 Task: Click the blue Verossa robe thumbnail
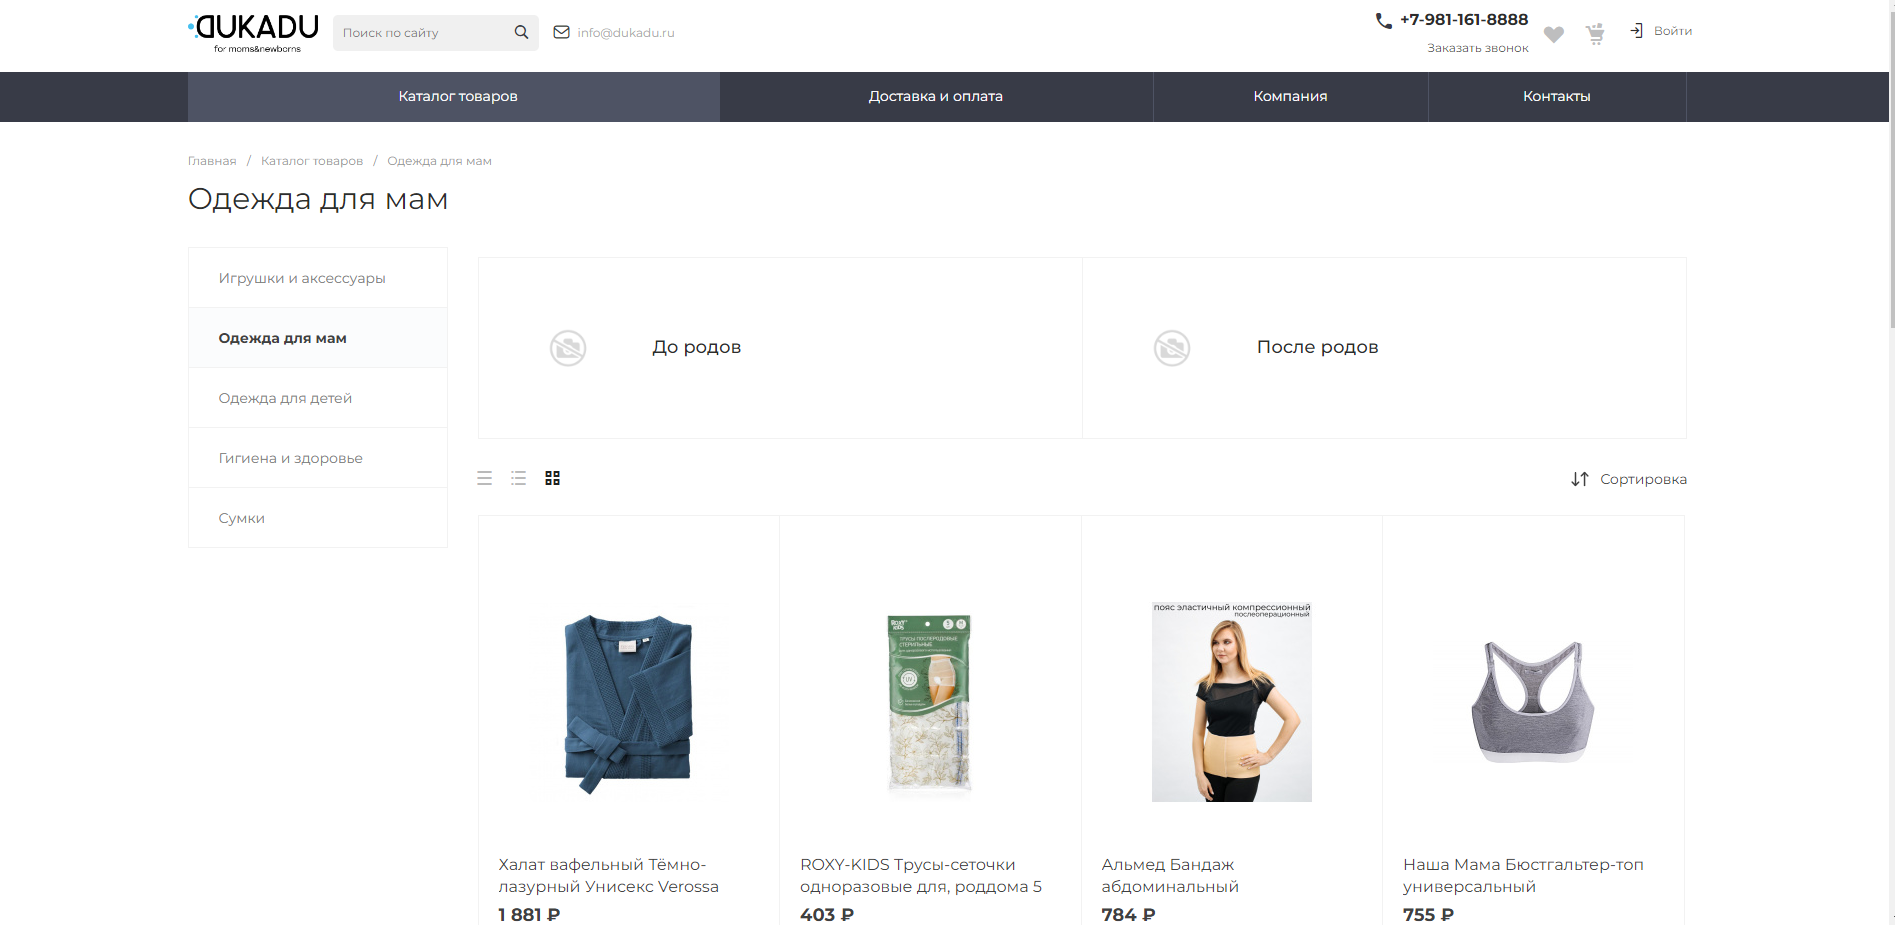point(628,704)
